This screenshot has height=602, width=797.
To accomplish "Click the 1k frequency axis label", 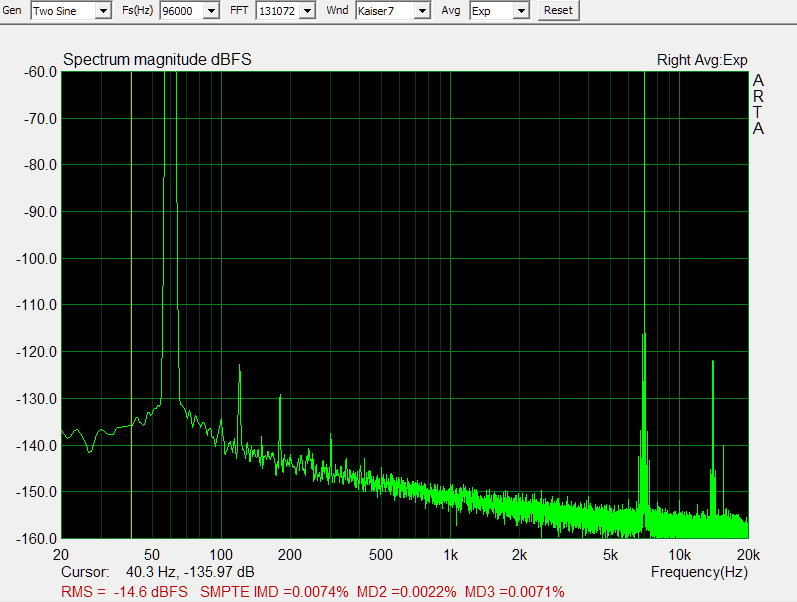I will (450, 555).
